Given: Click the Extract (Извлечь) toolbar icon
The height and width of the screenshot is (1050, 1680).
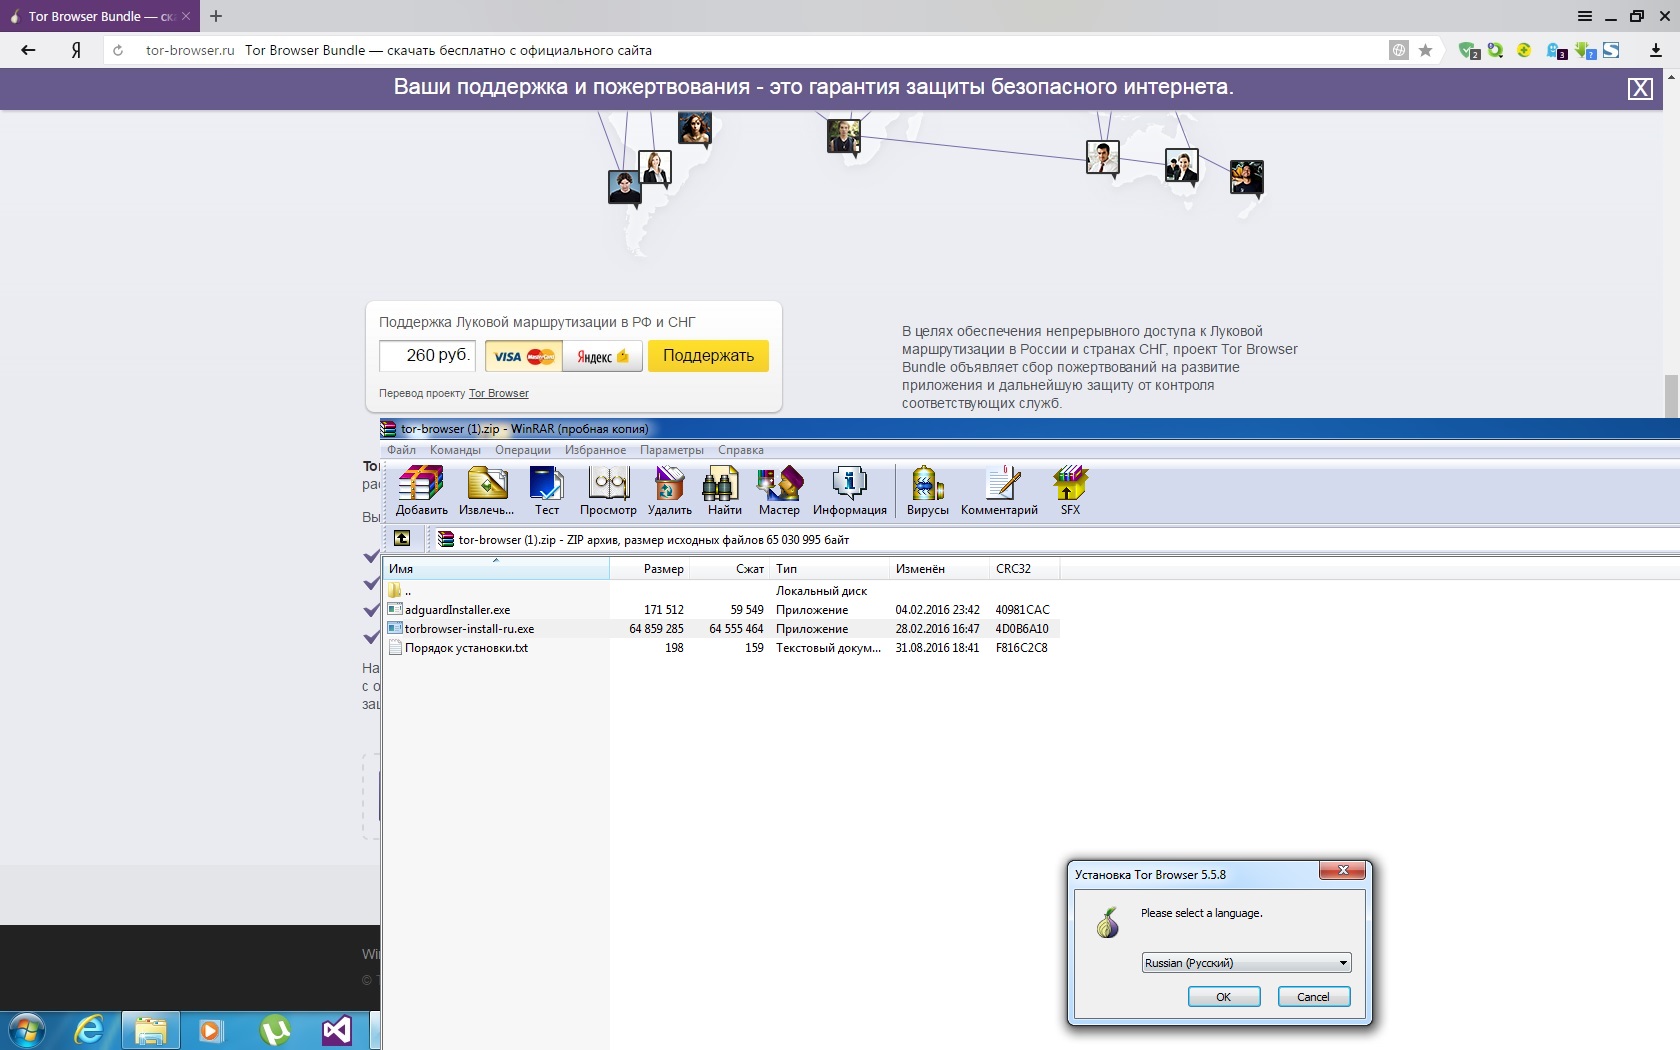Looking at the screenshot, I should click(x=487, y=490).
